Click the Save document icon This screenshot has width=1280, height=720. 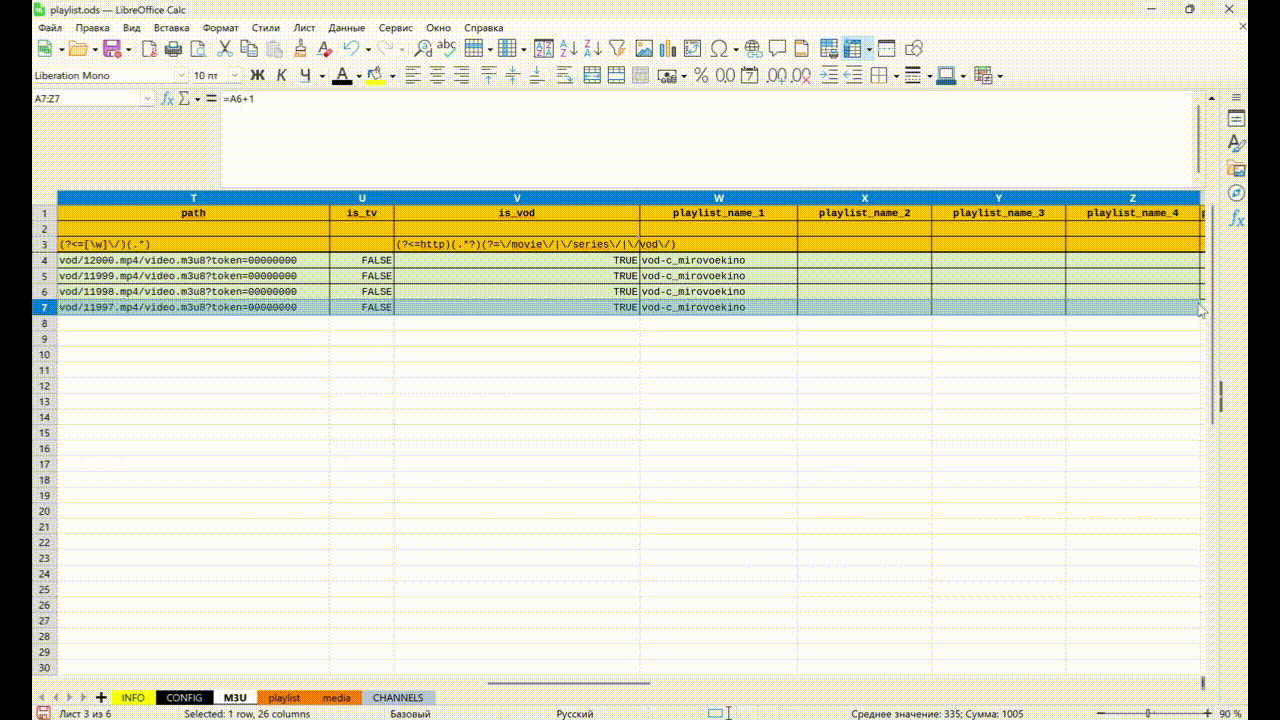point(111,48)
